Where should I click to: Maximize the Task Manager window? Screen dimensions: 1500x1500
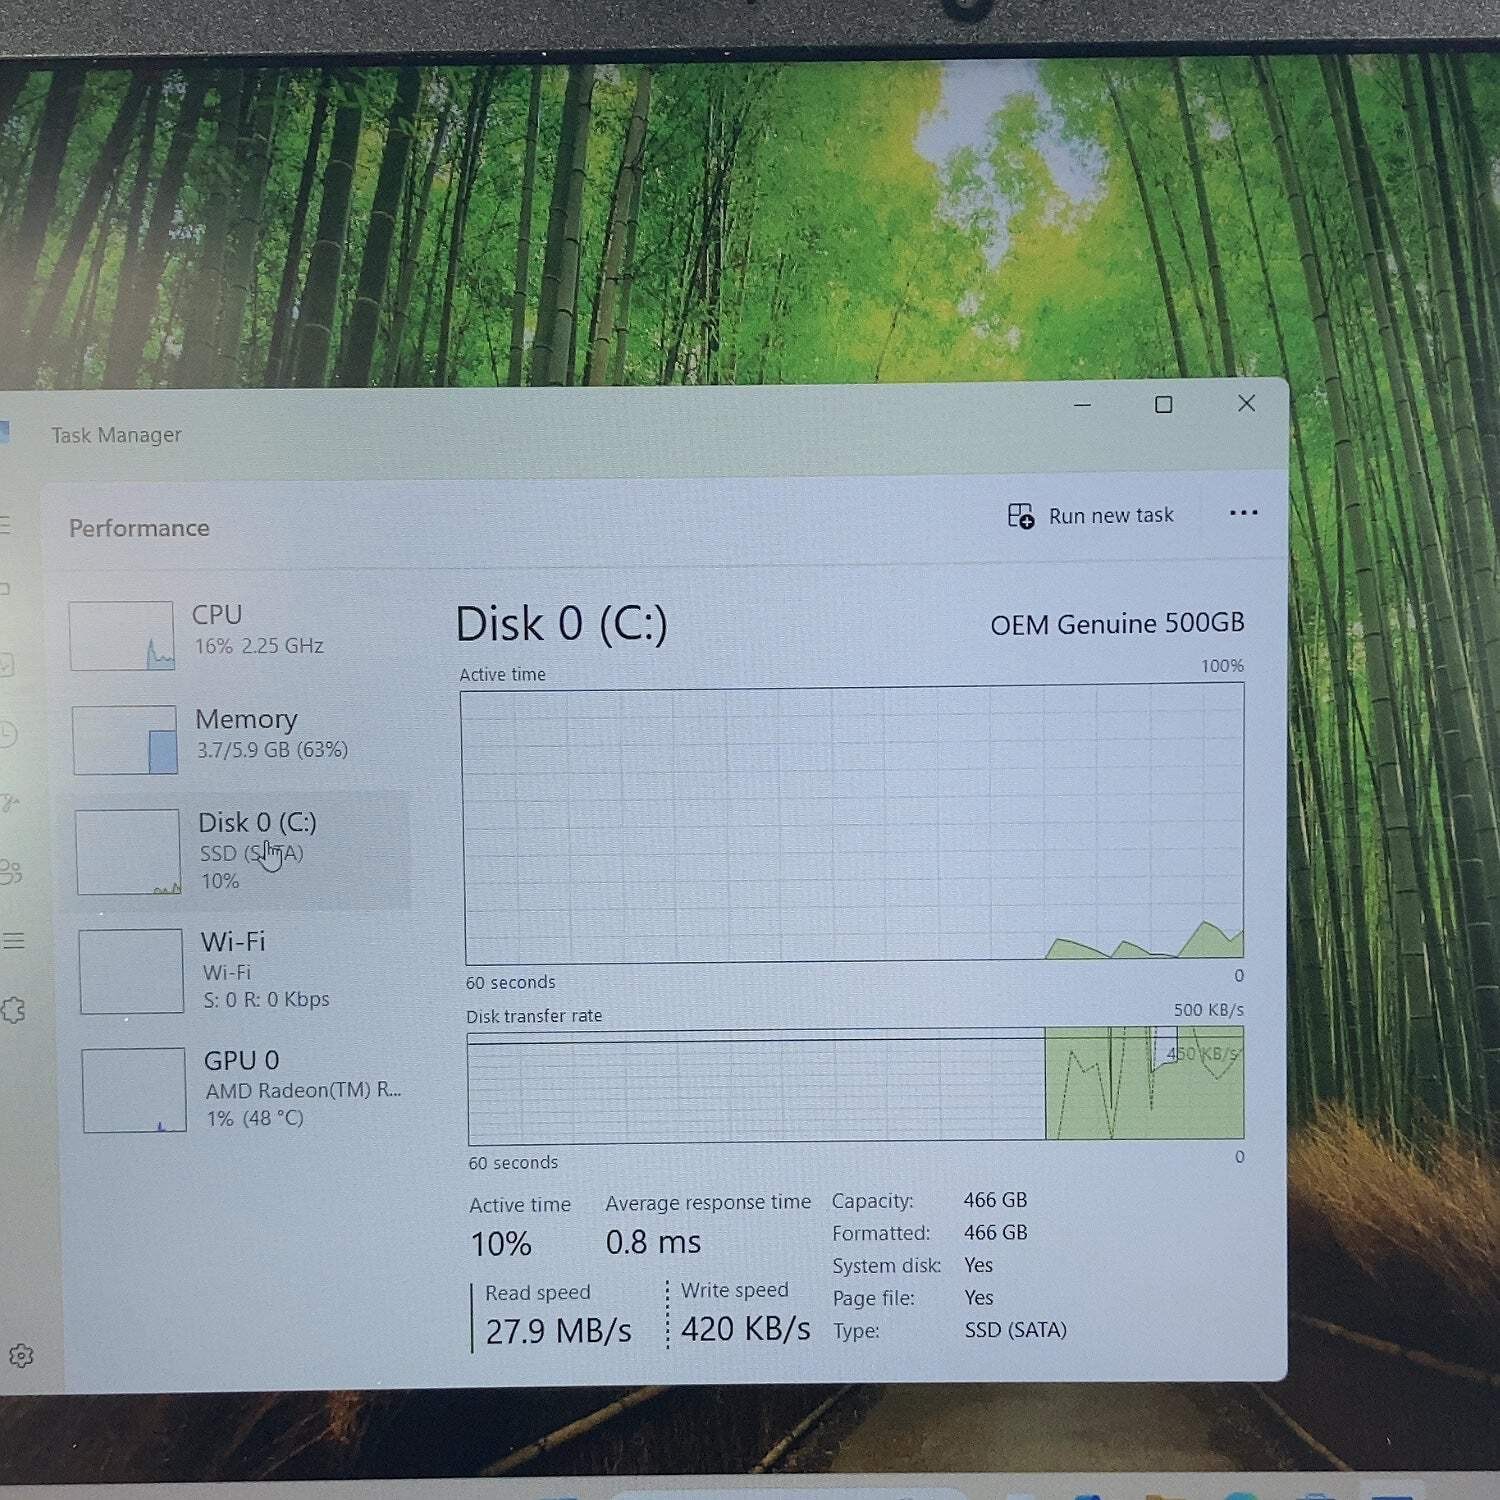pyautogui.click(x=1163, y=405)
